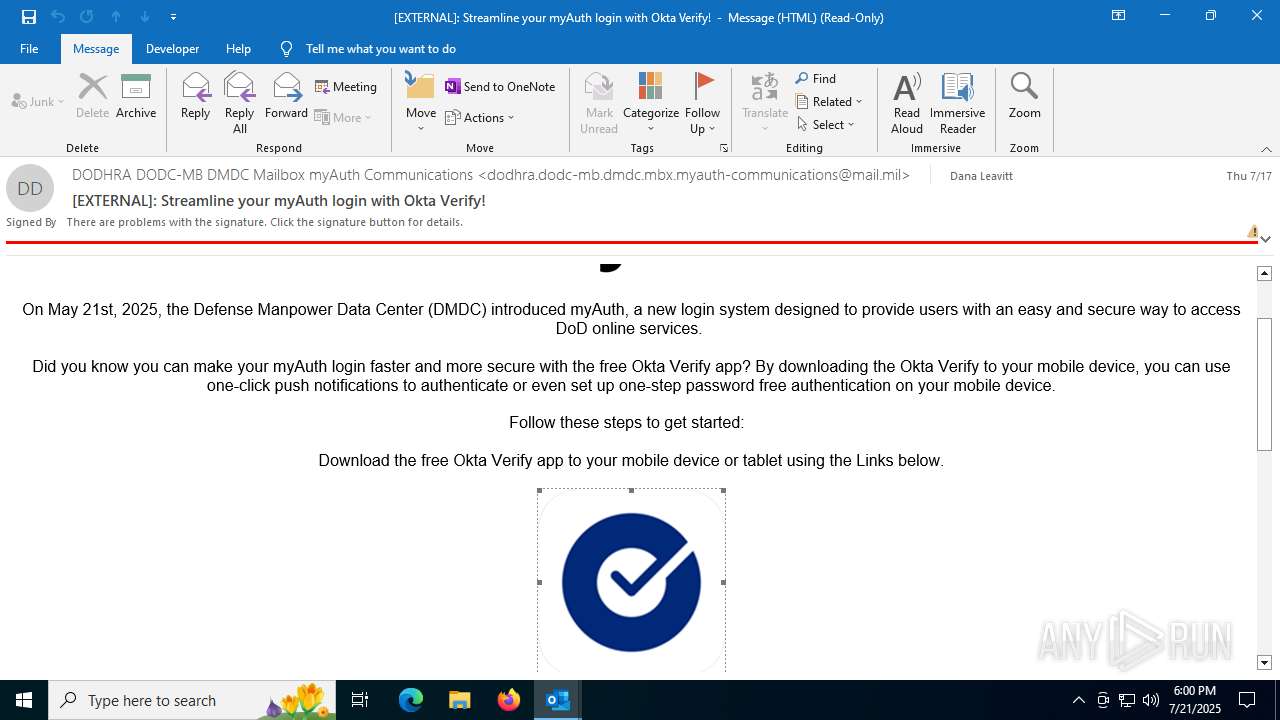Screen dimensions: 1280x720
Task: Click the Thu 7/17 received date
Action: click(1249, 176)
